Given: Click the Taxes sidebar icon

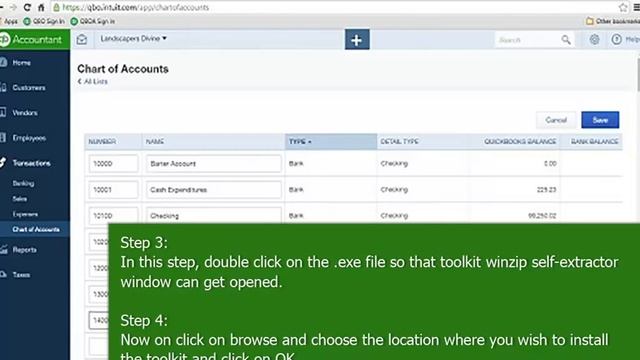Looking at the screenshot, I should [3, 274].
